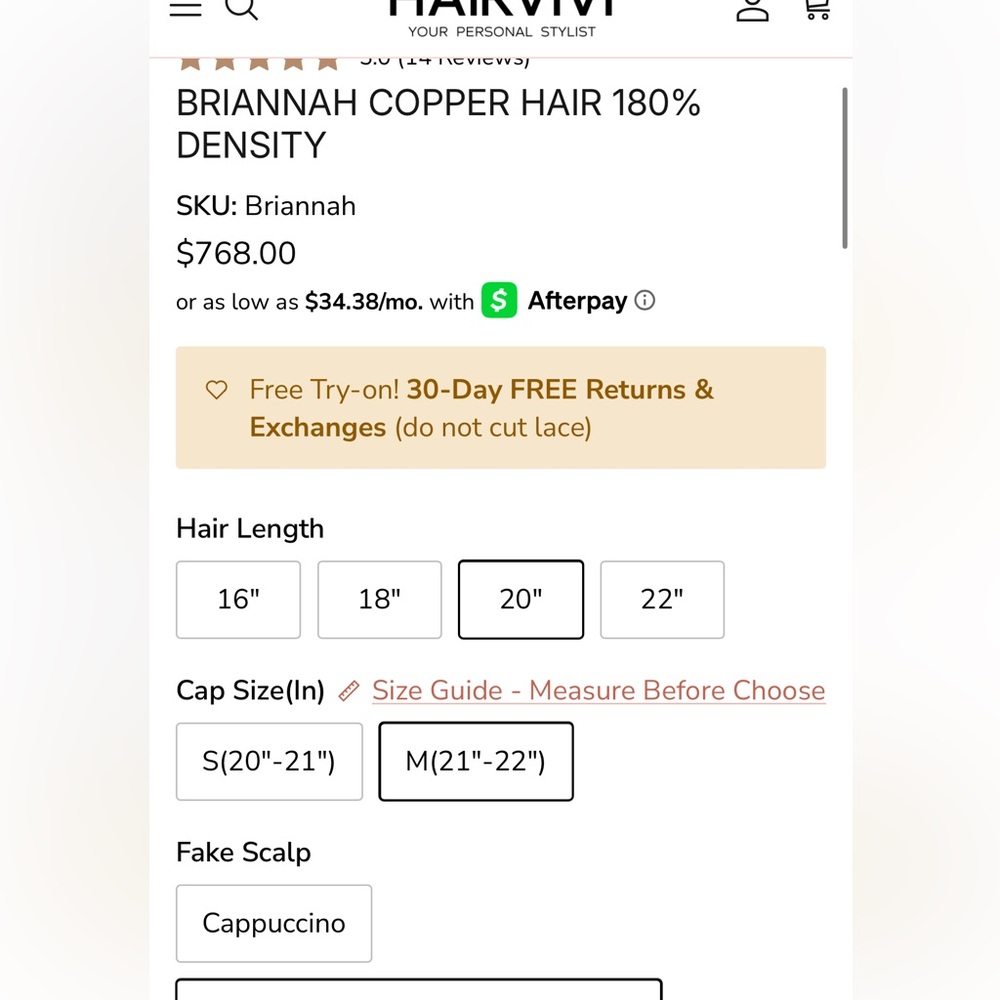Open the hamburger navigation menu
Screen dimensions: 1000x1000
pos(186,8)
